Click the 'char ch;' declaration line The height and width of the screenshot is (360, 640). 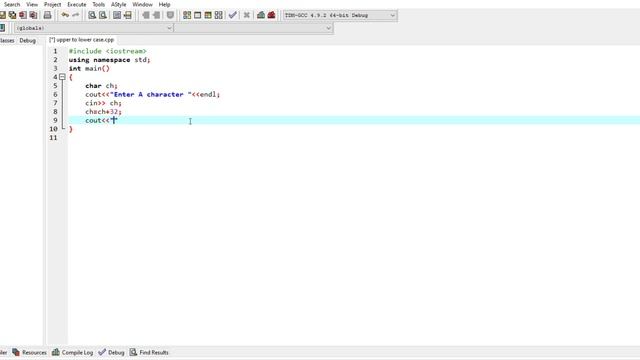click(x=101, y=86)
